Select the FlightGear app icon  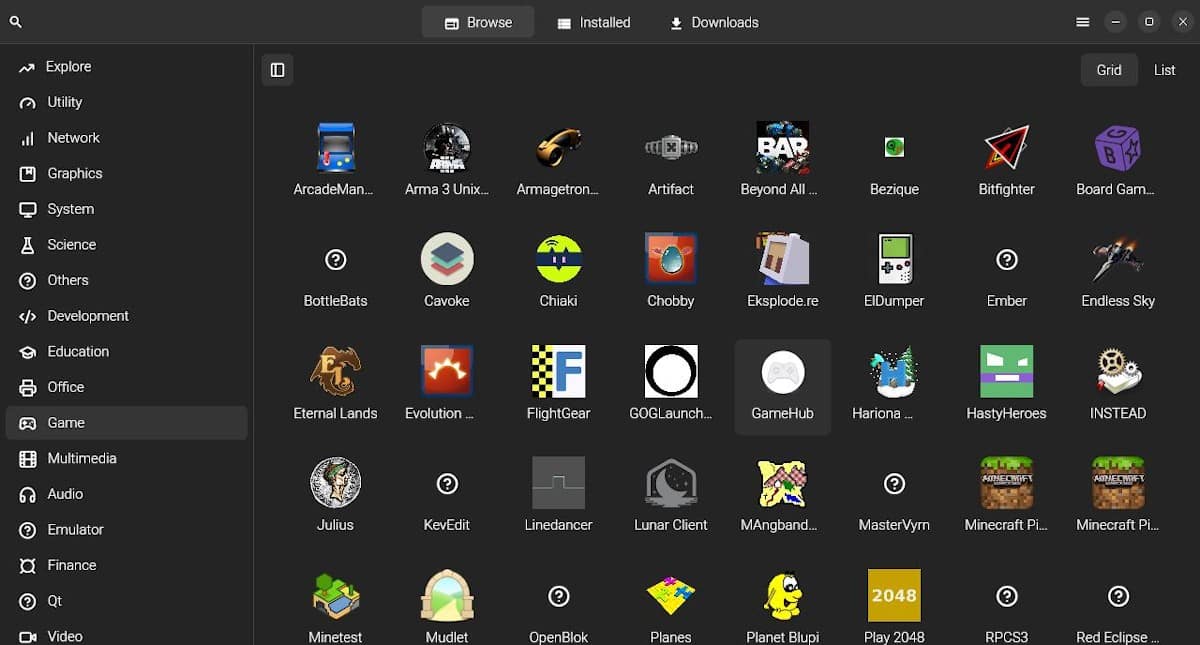click(558, 372)
